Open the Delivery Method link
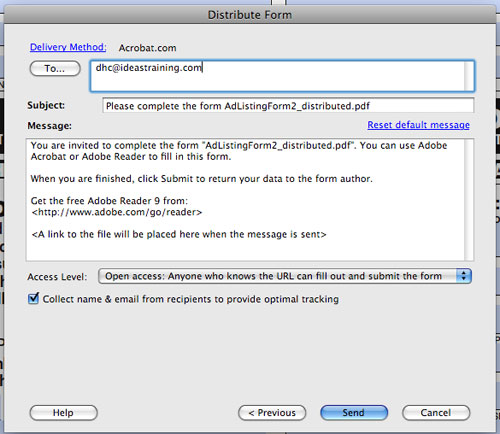500x434 pixels. click(68, 47)
